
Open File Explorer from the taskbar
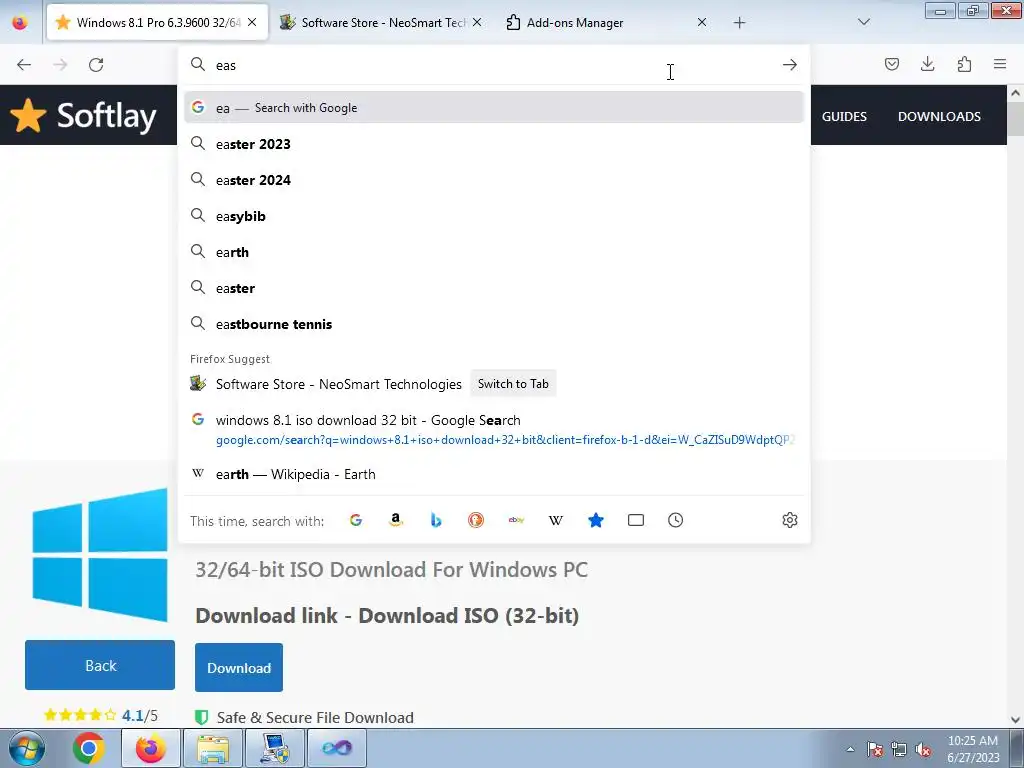pyautogui.click(x=213, y=748)
